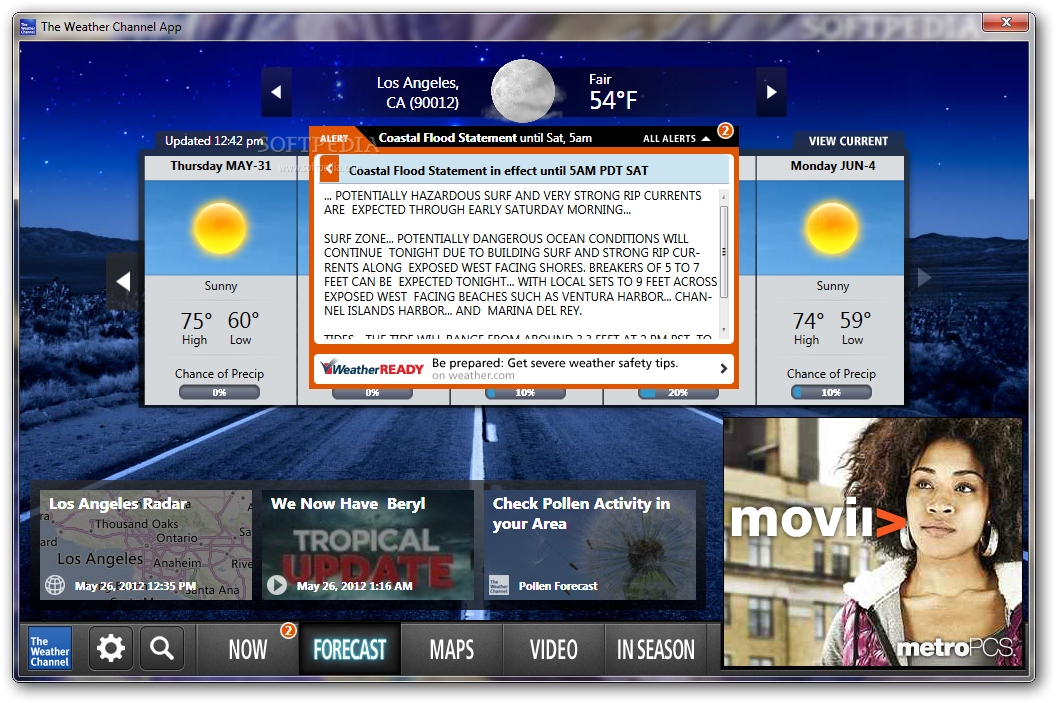Click the play icon on Tropical Update tile

point(277,584)
